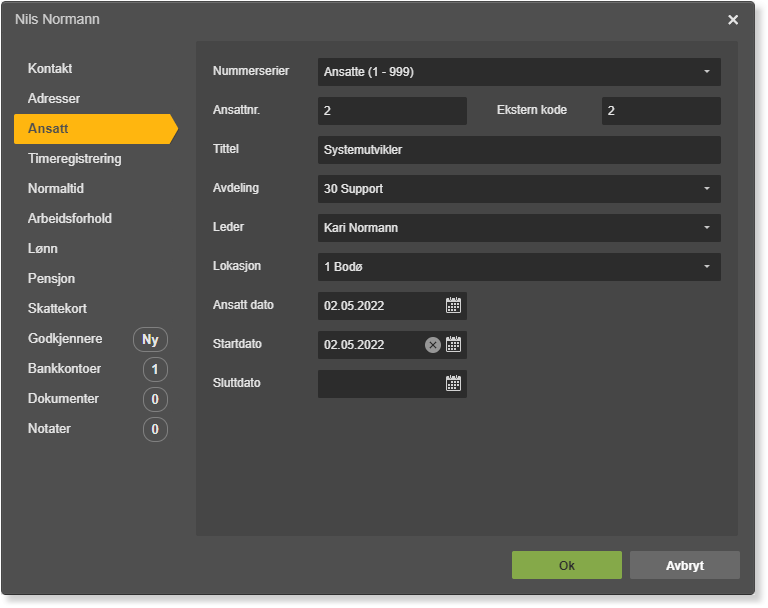Click the count badge next to Dokumenter

tap(155, 399)
